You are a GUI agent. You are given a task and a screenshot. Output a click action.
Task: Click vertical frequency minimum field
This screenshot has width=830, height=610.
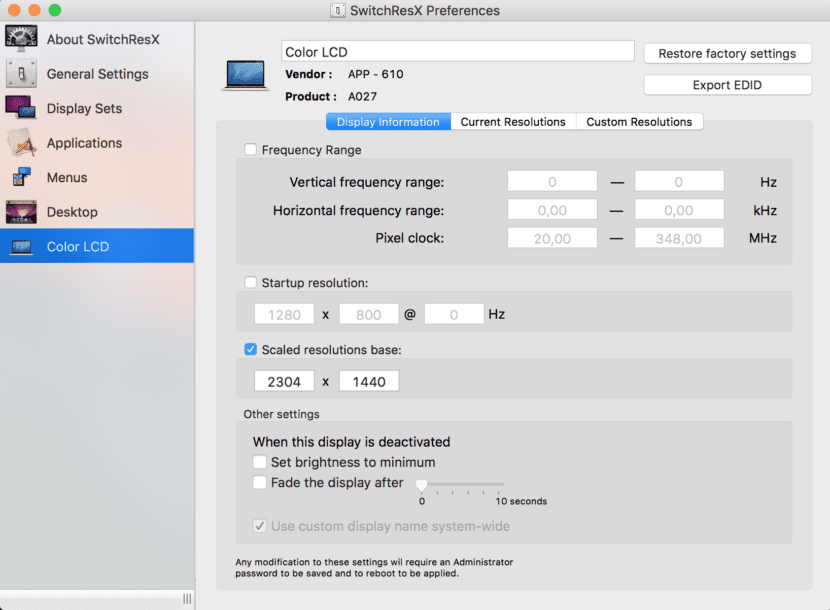click(x=552, y=182)
